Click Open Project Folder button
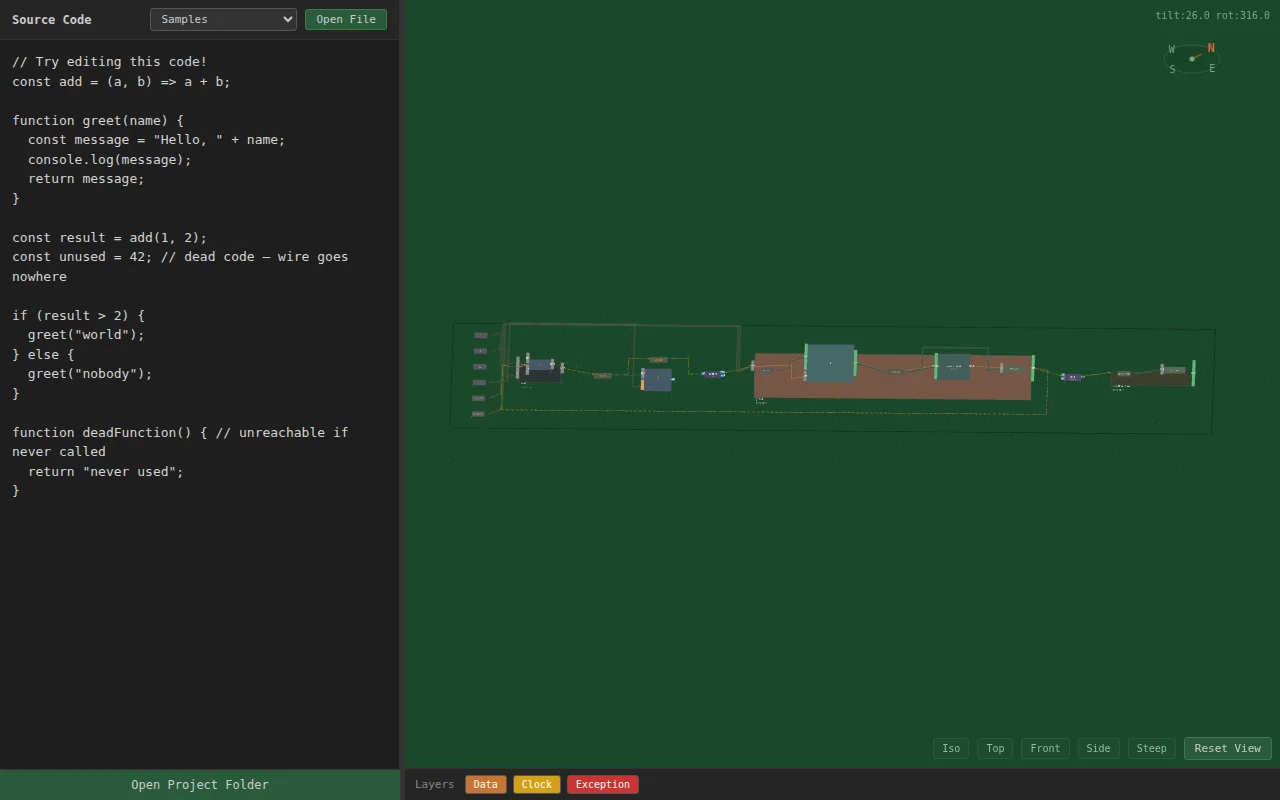Viewport: 1280px width, 800px height. (200, 785)
